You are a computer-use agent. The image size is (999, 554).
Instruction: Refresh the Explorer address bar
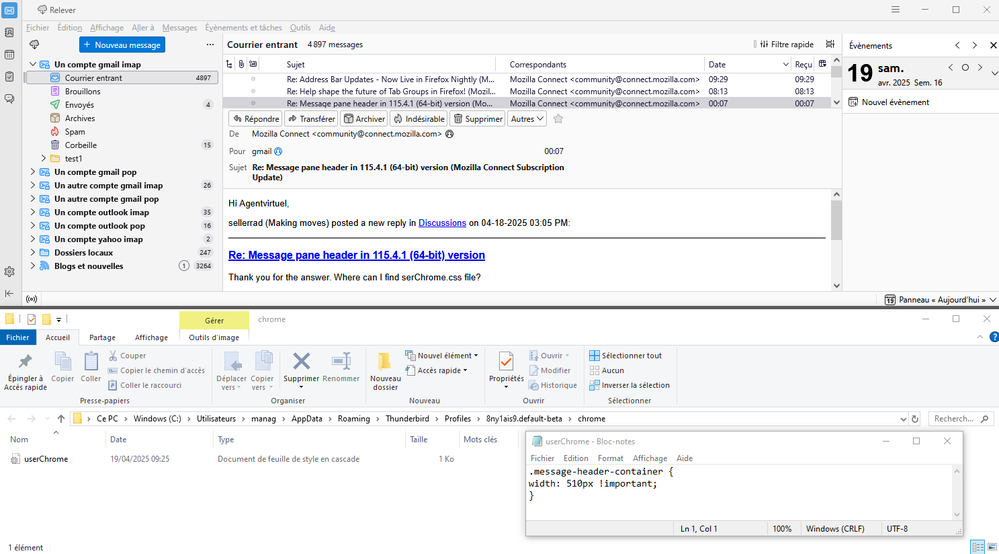tap(915, 419)
